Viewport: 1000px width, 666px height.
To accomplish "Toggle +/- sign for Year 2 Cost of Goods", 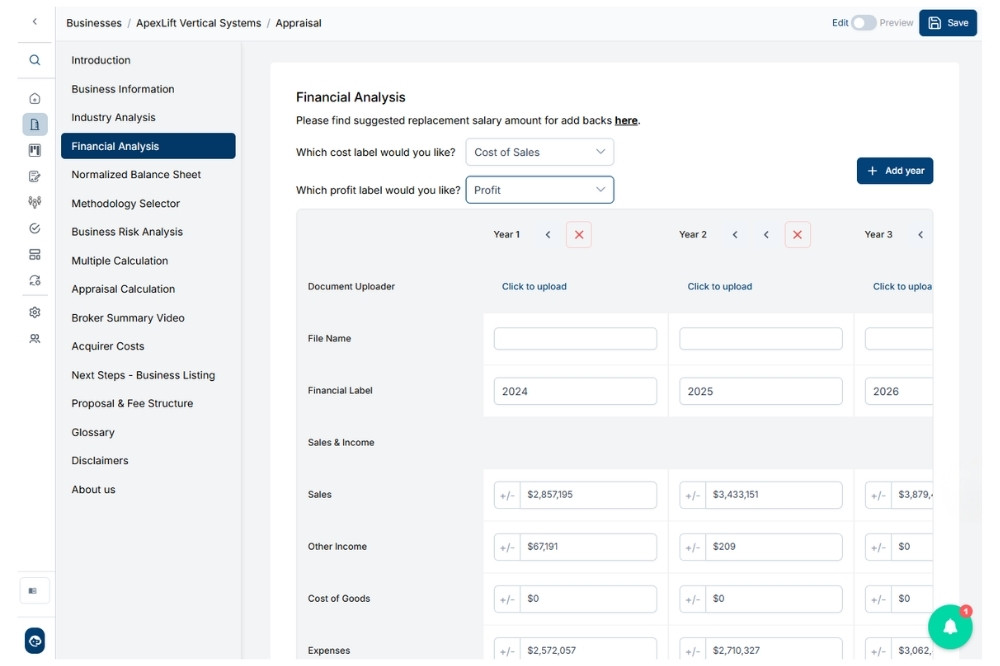I will pyautogui.click(x=693, y=599).
